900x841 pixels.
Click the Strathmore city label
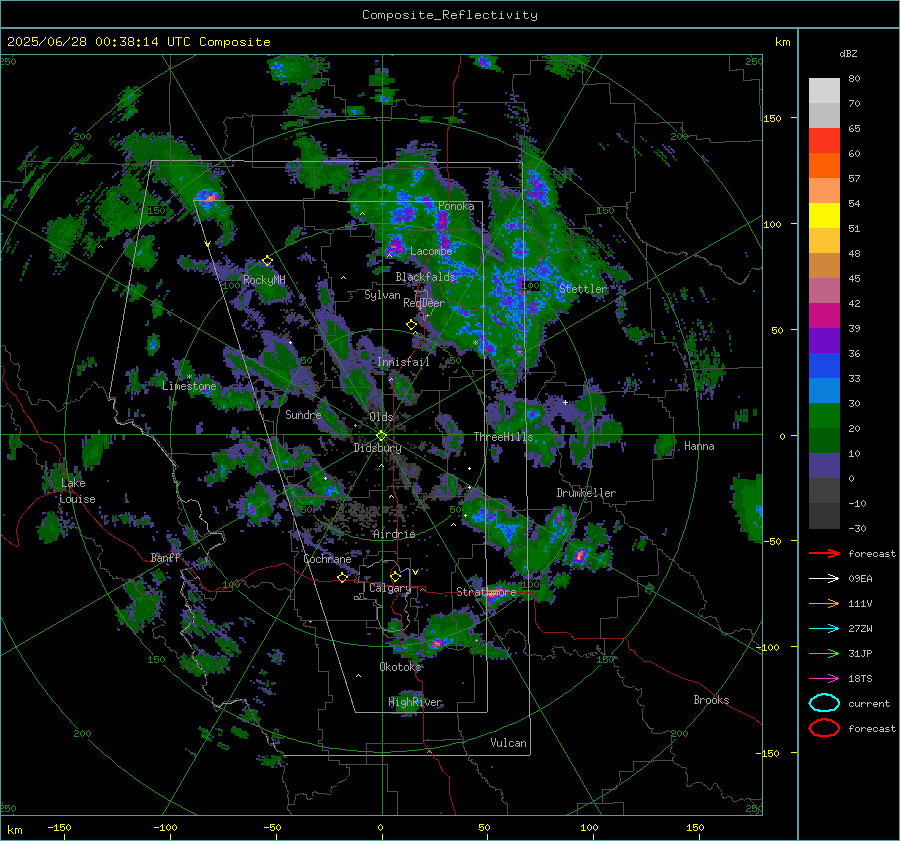[486, 592]
